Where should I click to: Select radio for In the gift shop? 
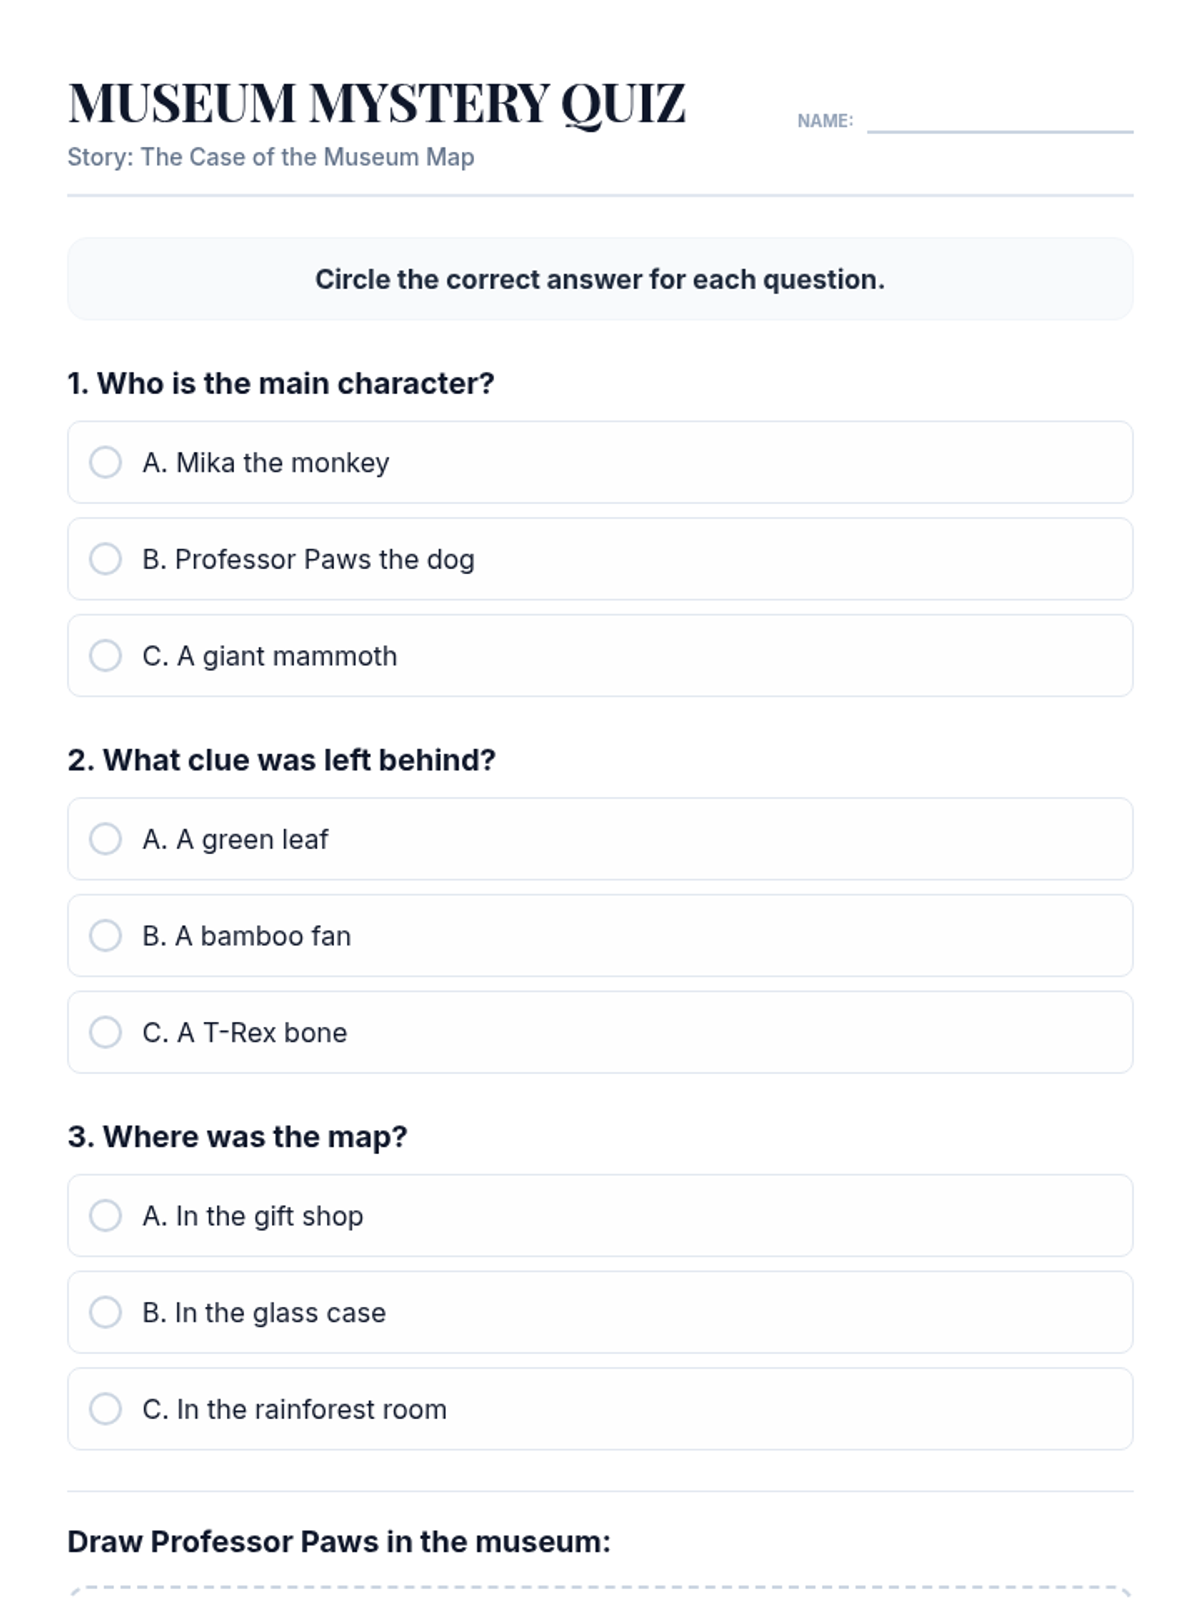105,1216
